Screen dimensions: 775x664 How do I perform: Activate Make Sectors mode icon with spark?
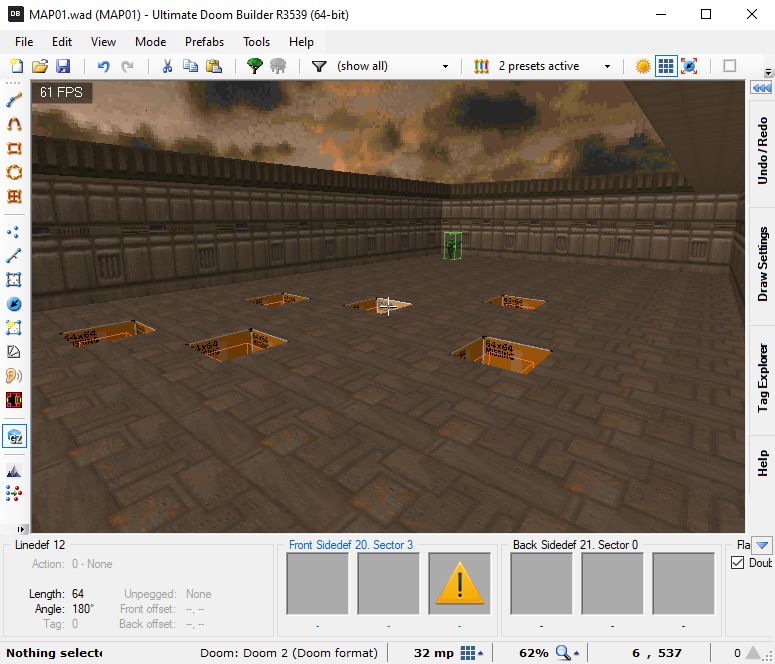click(13, 327)
